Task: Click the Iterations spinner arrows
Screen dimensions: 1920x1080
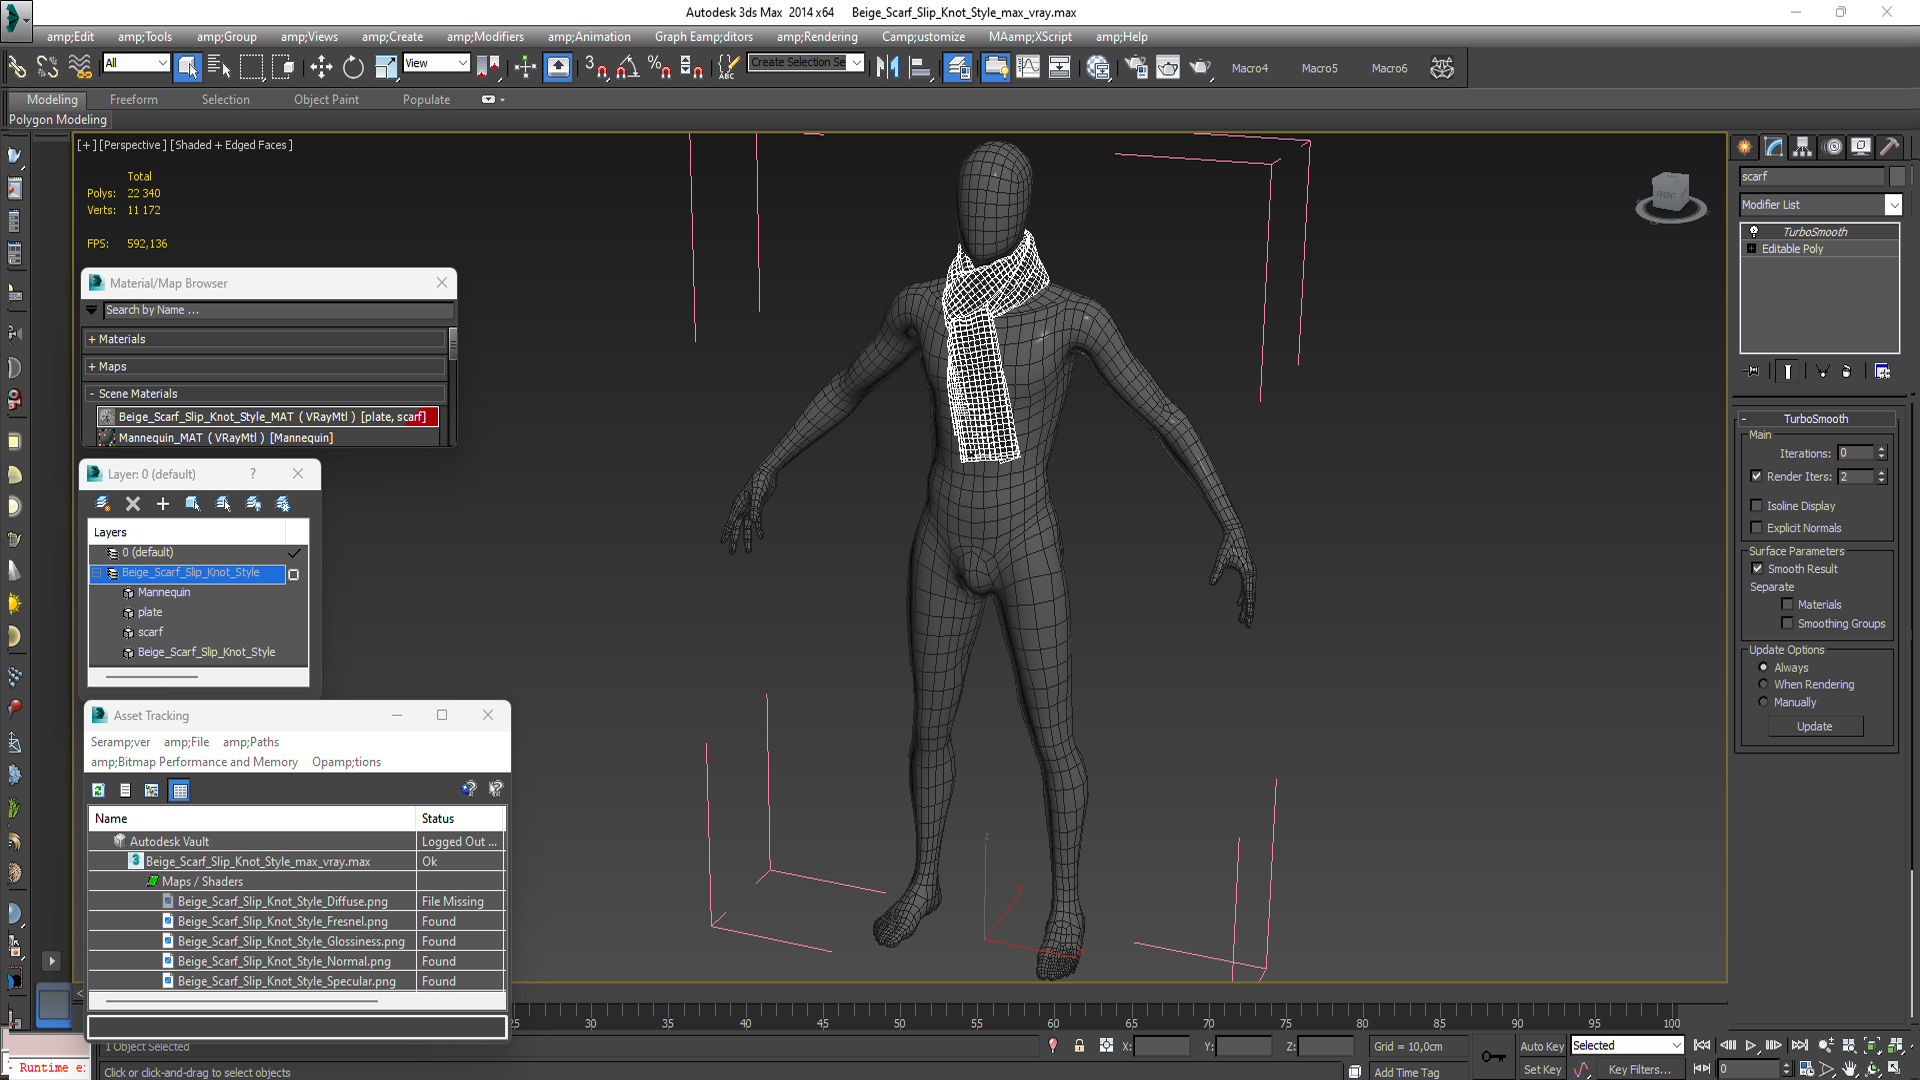Action: coord(1881,453)
